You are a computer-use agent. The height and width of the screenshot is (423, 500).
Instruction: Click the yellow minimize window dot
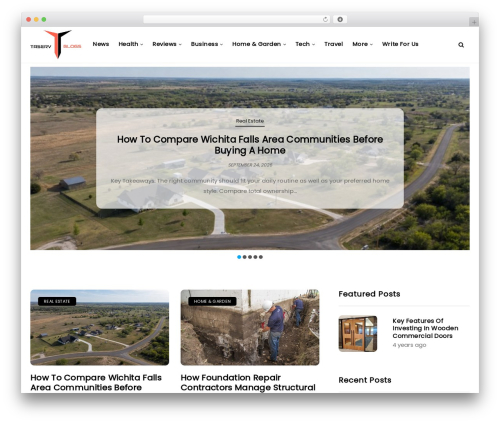(x=36, y=19)
